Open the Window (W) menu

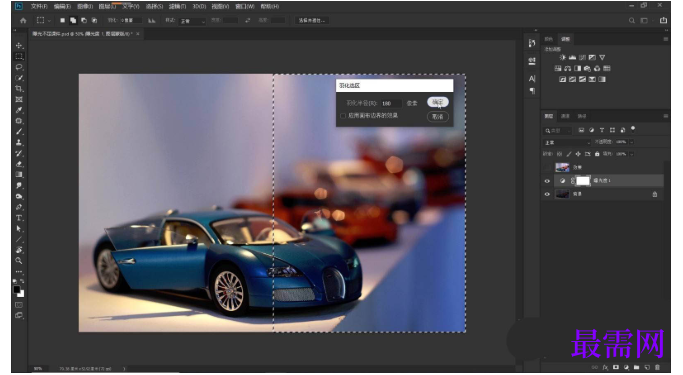245,7
